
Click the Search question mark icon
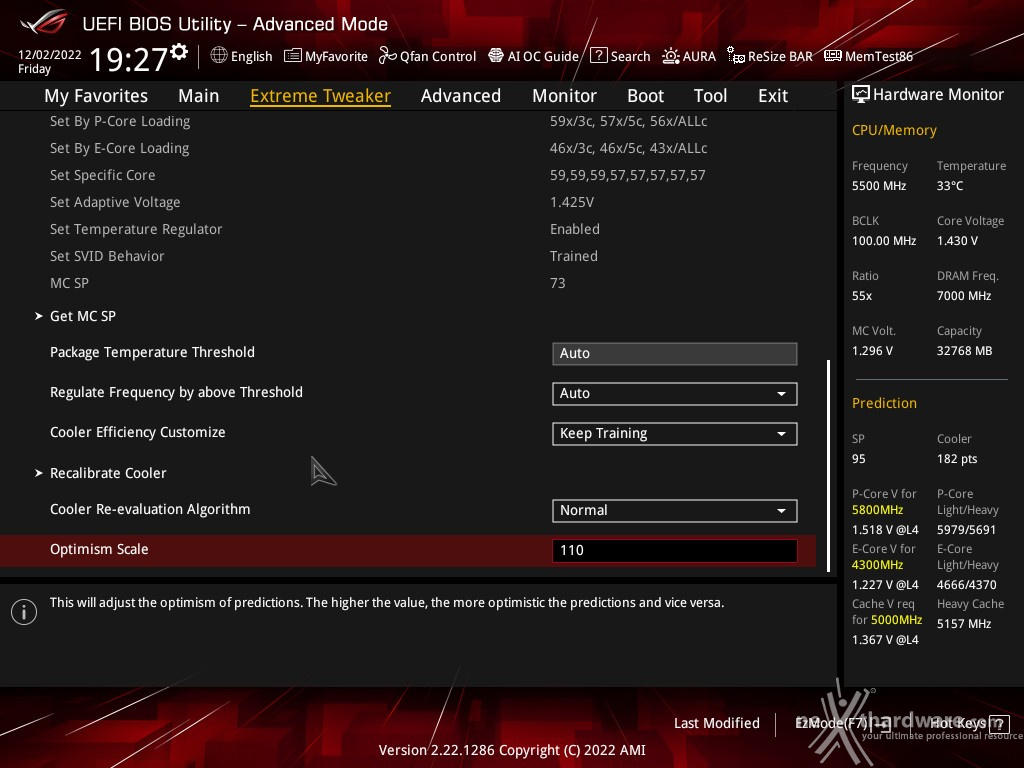tap(598, 56)
